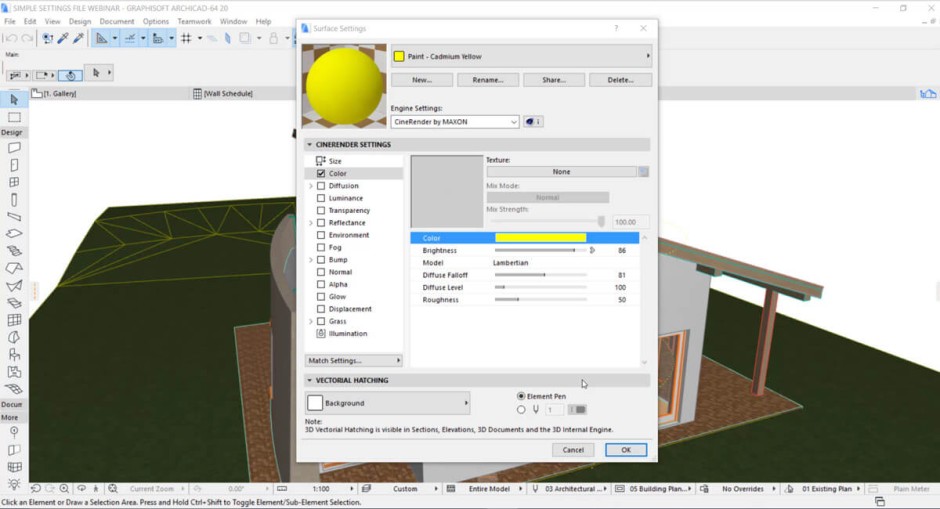Select the Beam tool in toolbox
This screenshot has width=940, height=509.
14,216
